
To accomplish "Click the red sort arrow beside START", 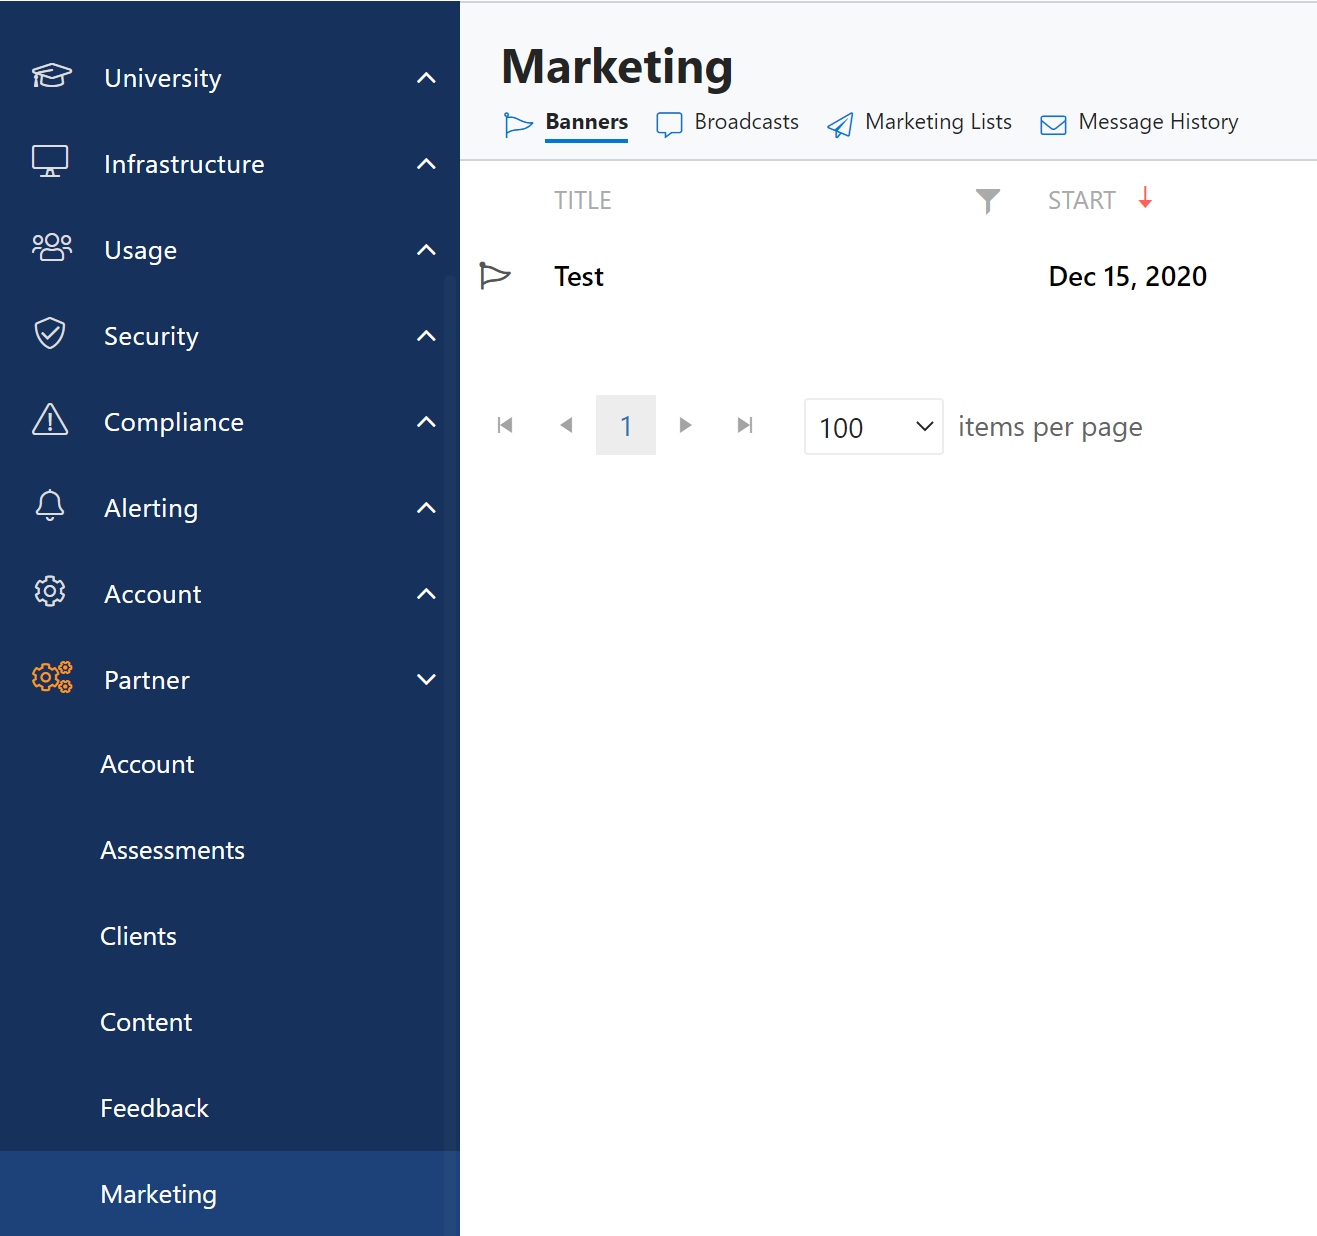I will (x=1145, y=198).
